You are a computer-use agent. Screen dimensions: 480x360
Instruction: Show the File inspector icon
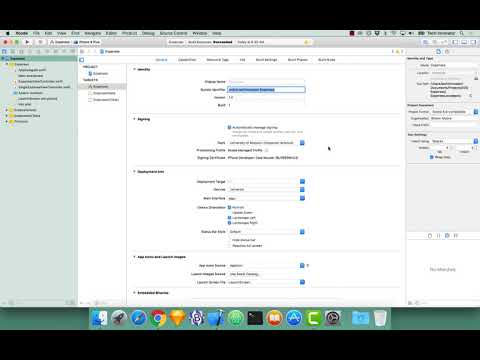(x=438, y=51)
